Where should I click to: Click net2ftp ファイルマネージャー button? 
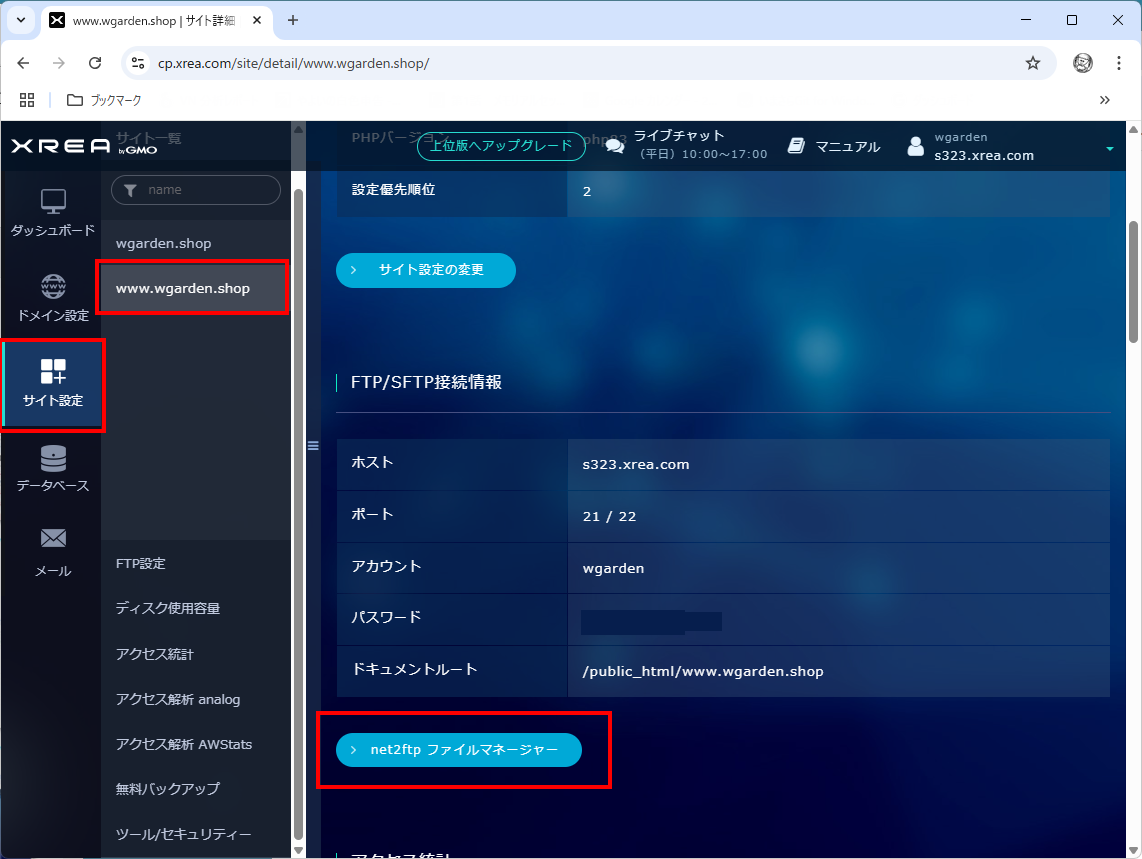[x=459, y=750]
